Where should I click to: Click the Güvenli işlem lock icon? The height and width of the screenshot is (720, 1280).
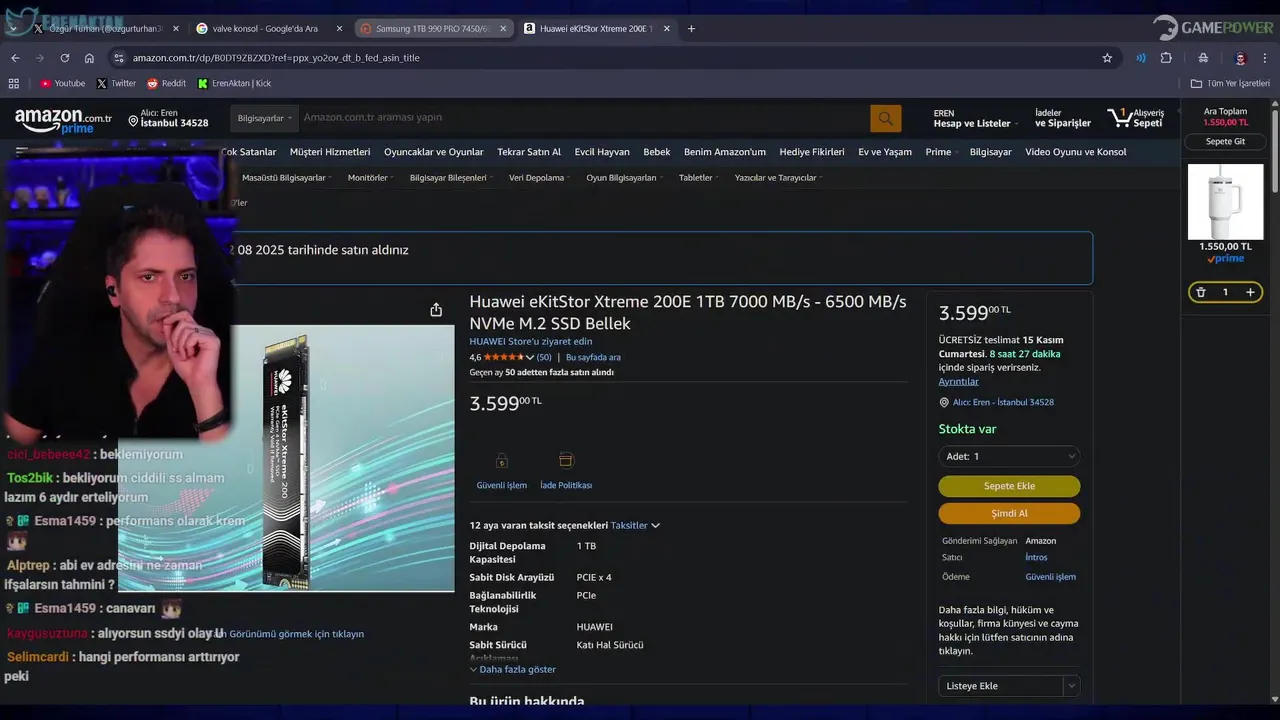(x=502, y=461)
